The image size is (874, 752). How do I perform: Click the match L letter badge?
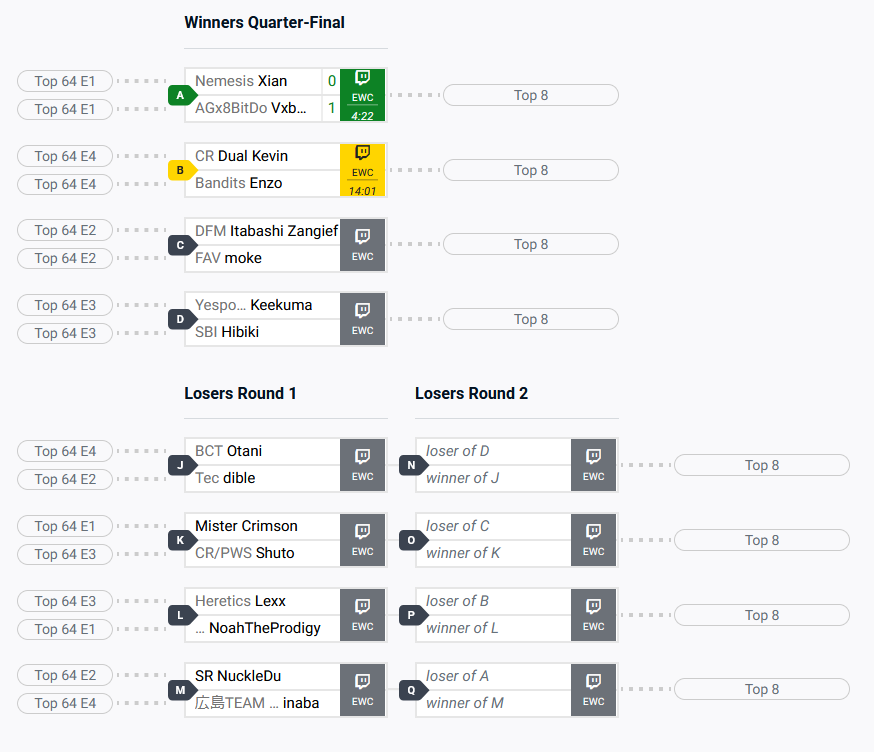182,615
